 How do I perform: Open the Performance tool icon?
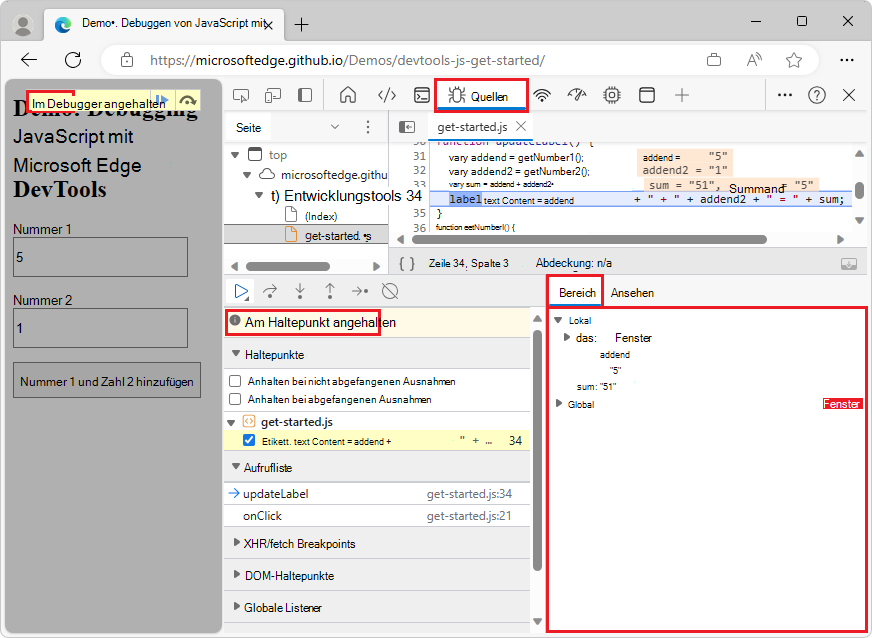577,95
